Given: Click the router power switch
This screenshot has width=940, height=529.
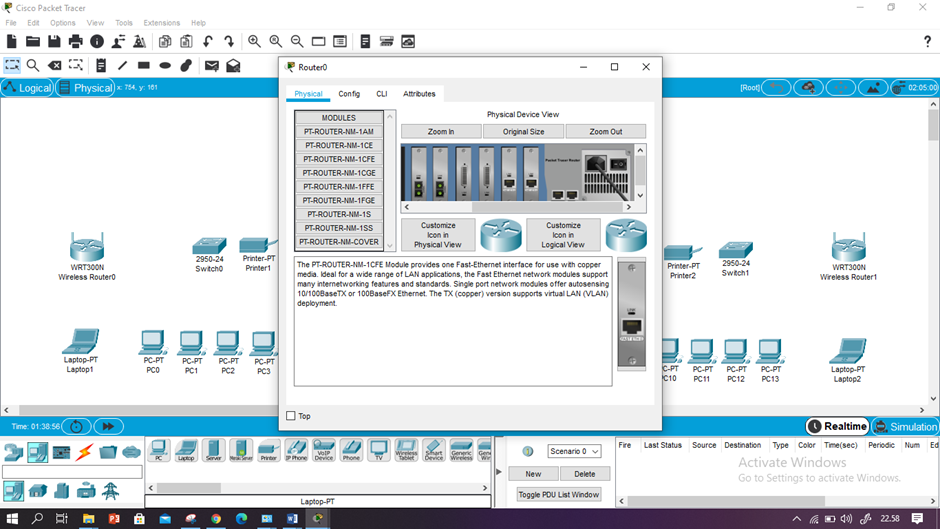Looking at the screenshot, I should click(618, 164).
